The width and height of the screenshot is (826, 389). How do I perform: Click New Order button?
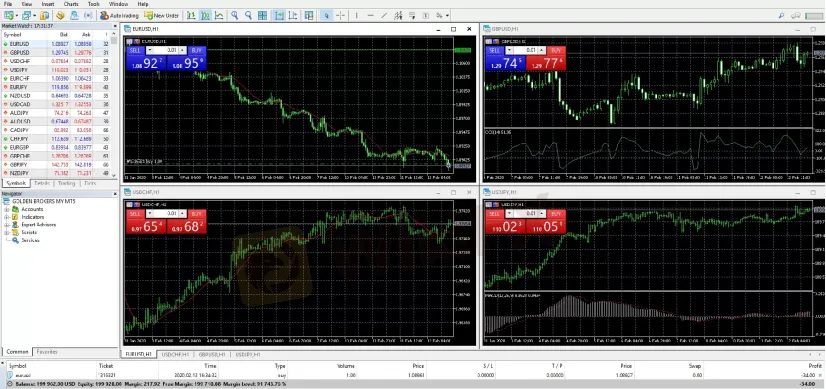pos(161,16)
